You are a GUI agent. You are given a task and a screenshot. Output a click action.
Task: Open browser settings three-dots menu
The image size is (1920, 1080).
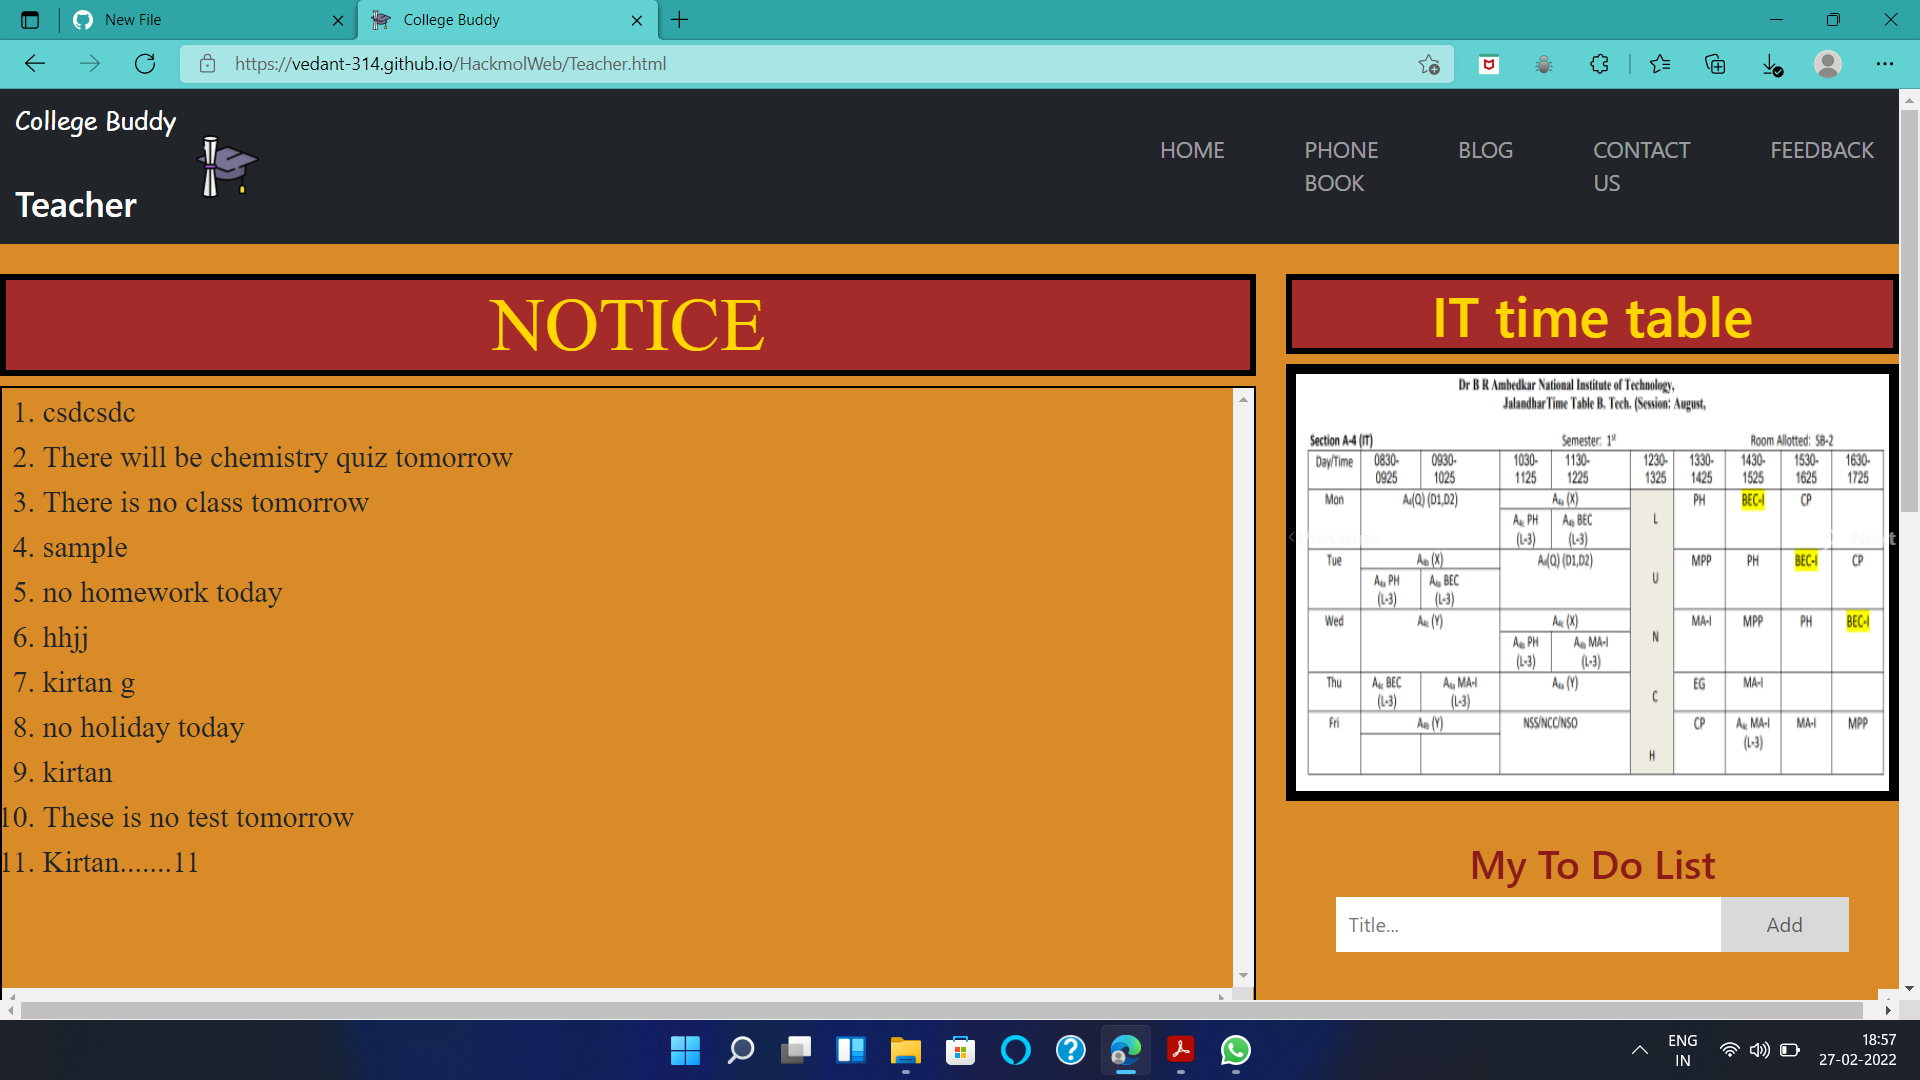[x=1885, y=64]
